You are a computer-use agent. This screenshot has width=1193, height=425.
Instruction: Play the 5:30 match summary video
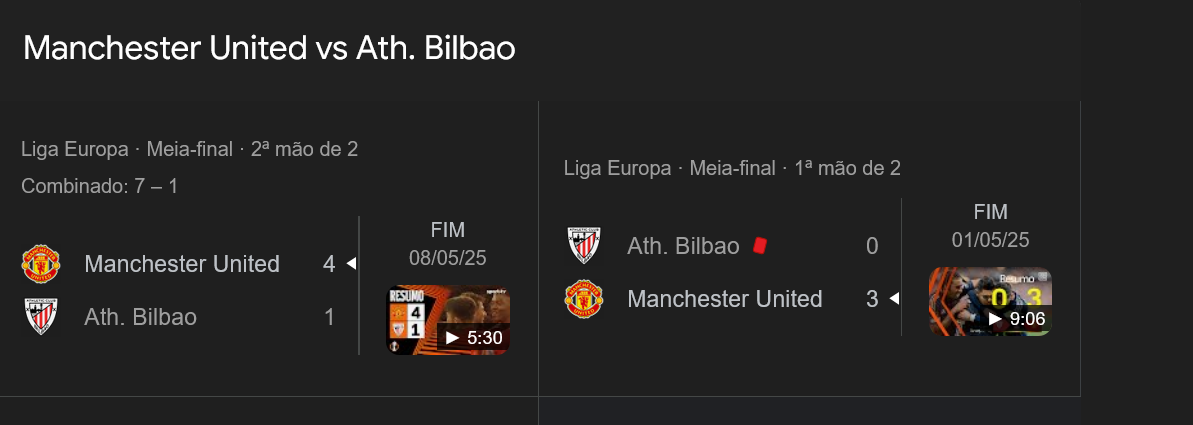[448, 321]
